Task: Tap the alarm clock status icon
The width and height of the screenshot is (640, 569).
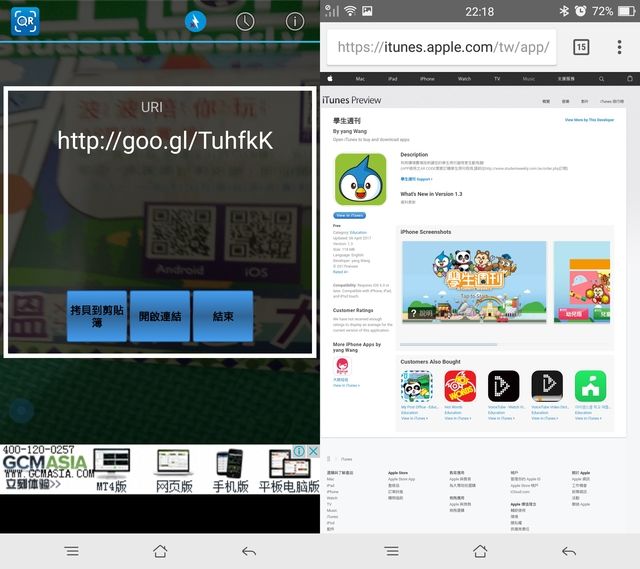Action: (580, 11)
